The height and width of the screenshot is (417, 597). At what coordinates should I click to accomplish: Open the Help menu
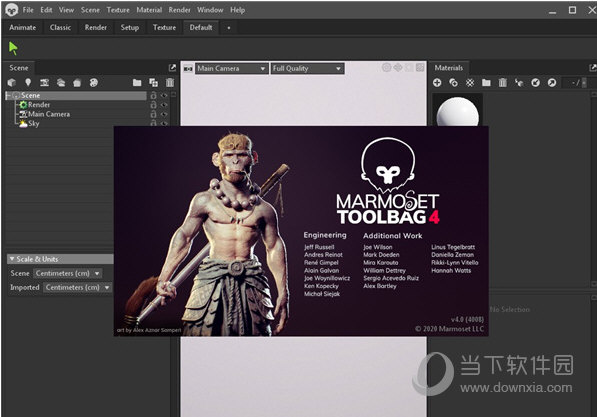tap(237, 10)
